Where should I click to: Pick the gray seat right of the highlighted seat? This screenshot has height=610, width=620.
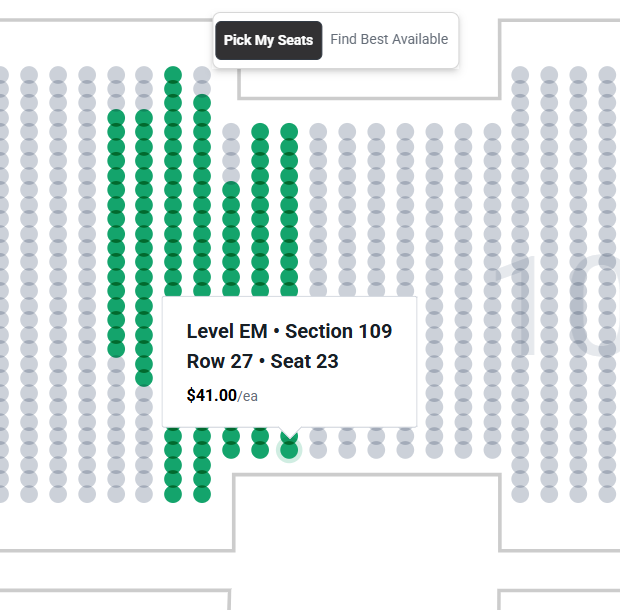pyautogui.click(x=318, y=450)
